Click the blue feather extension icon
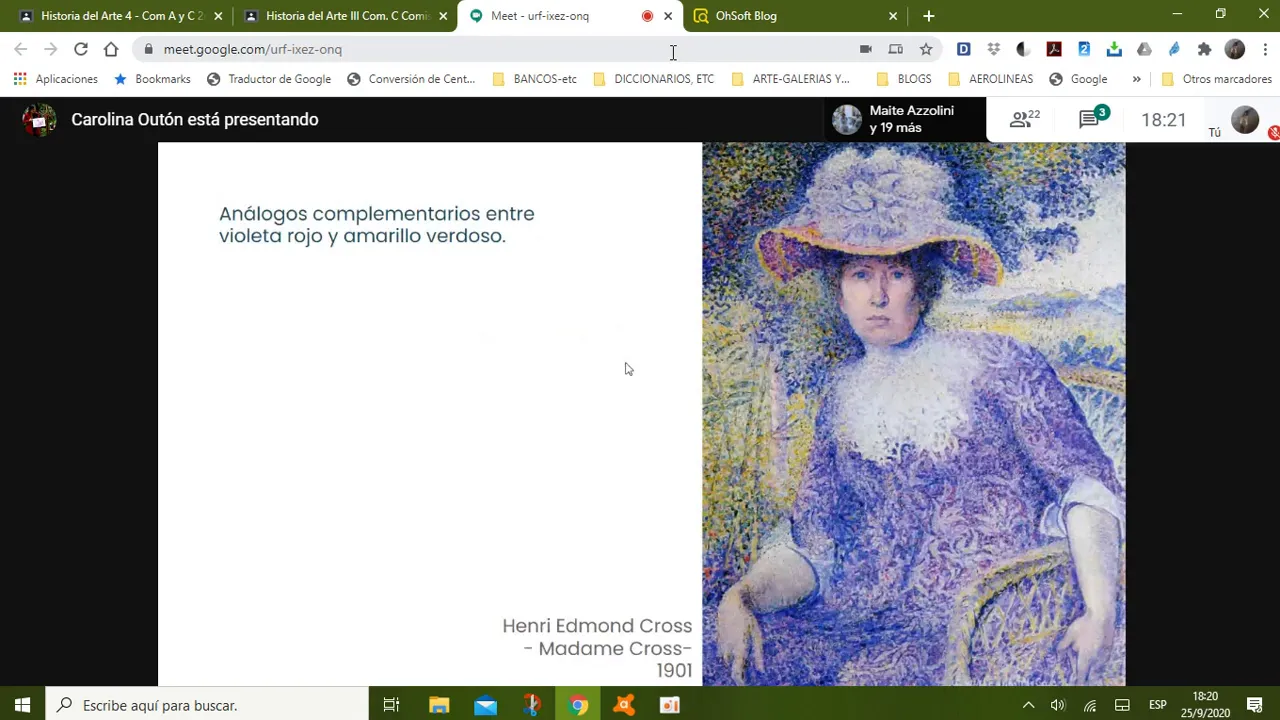The image size is (1280, 720). [1174, 49]
